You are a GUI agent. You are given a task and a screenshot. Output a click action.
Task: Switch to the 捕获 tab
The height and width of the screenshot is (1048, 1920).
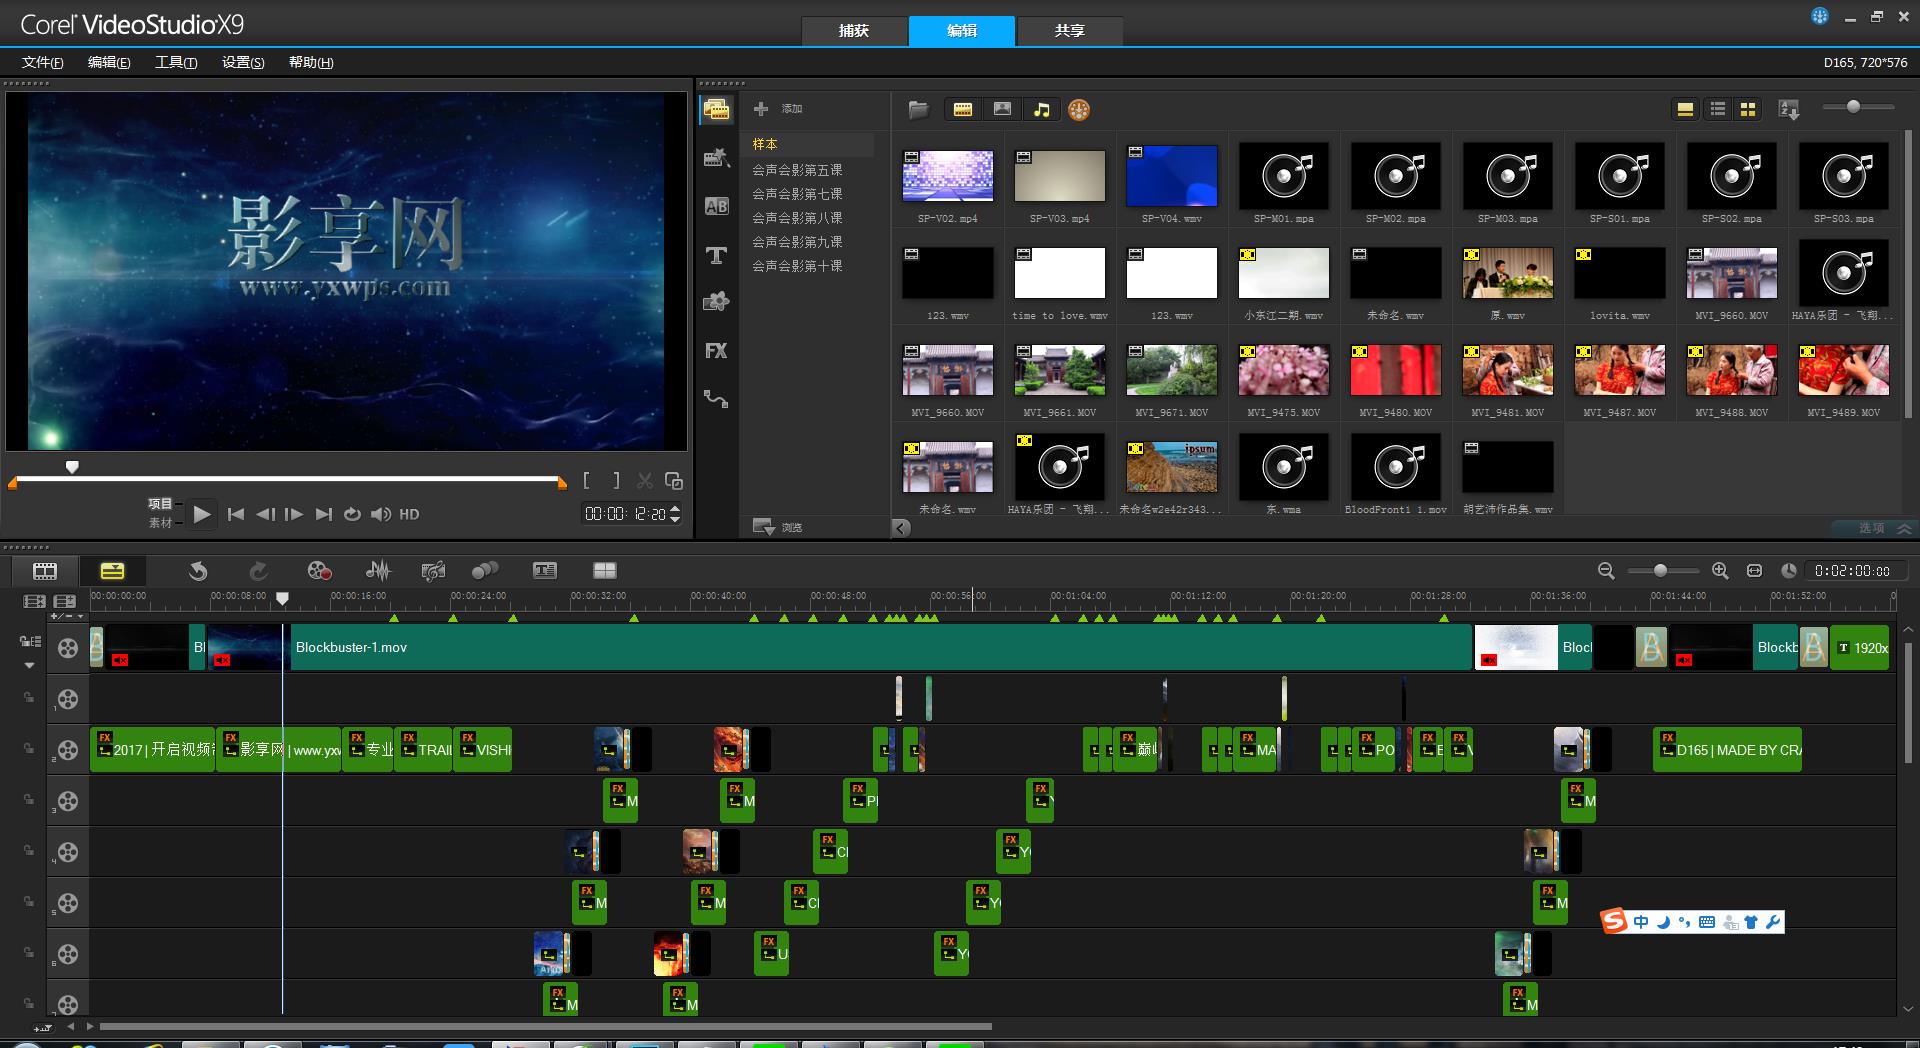[x=854, y=31]
